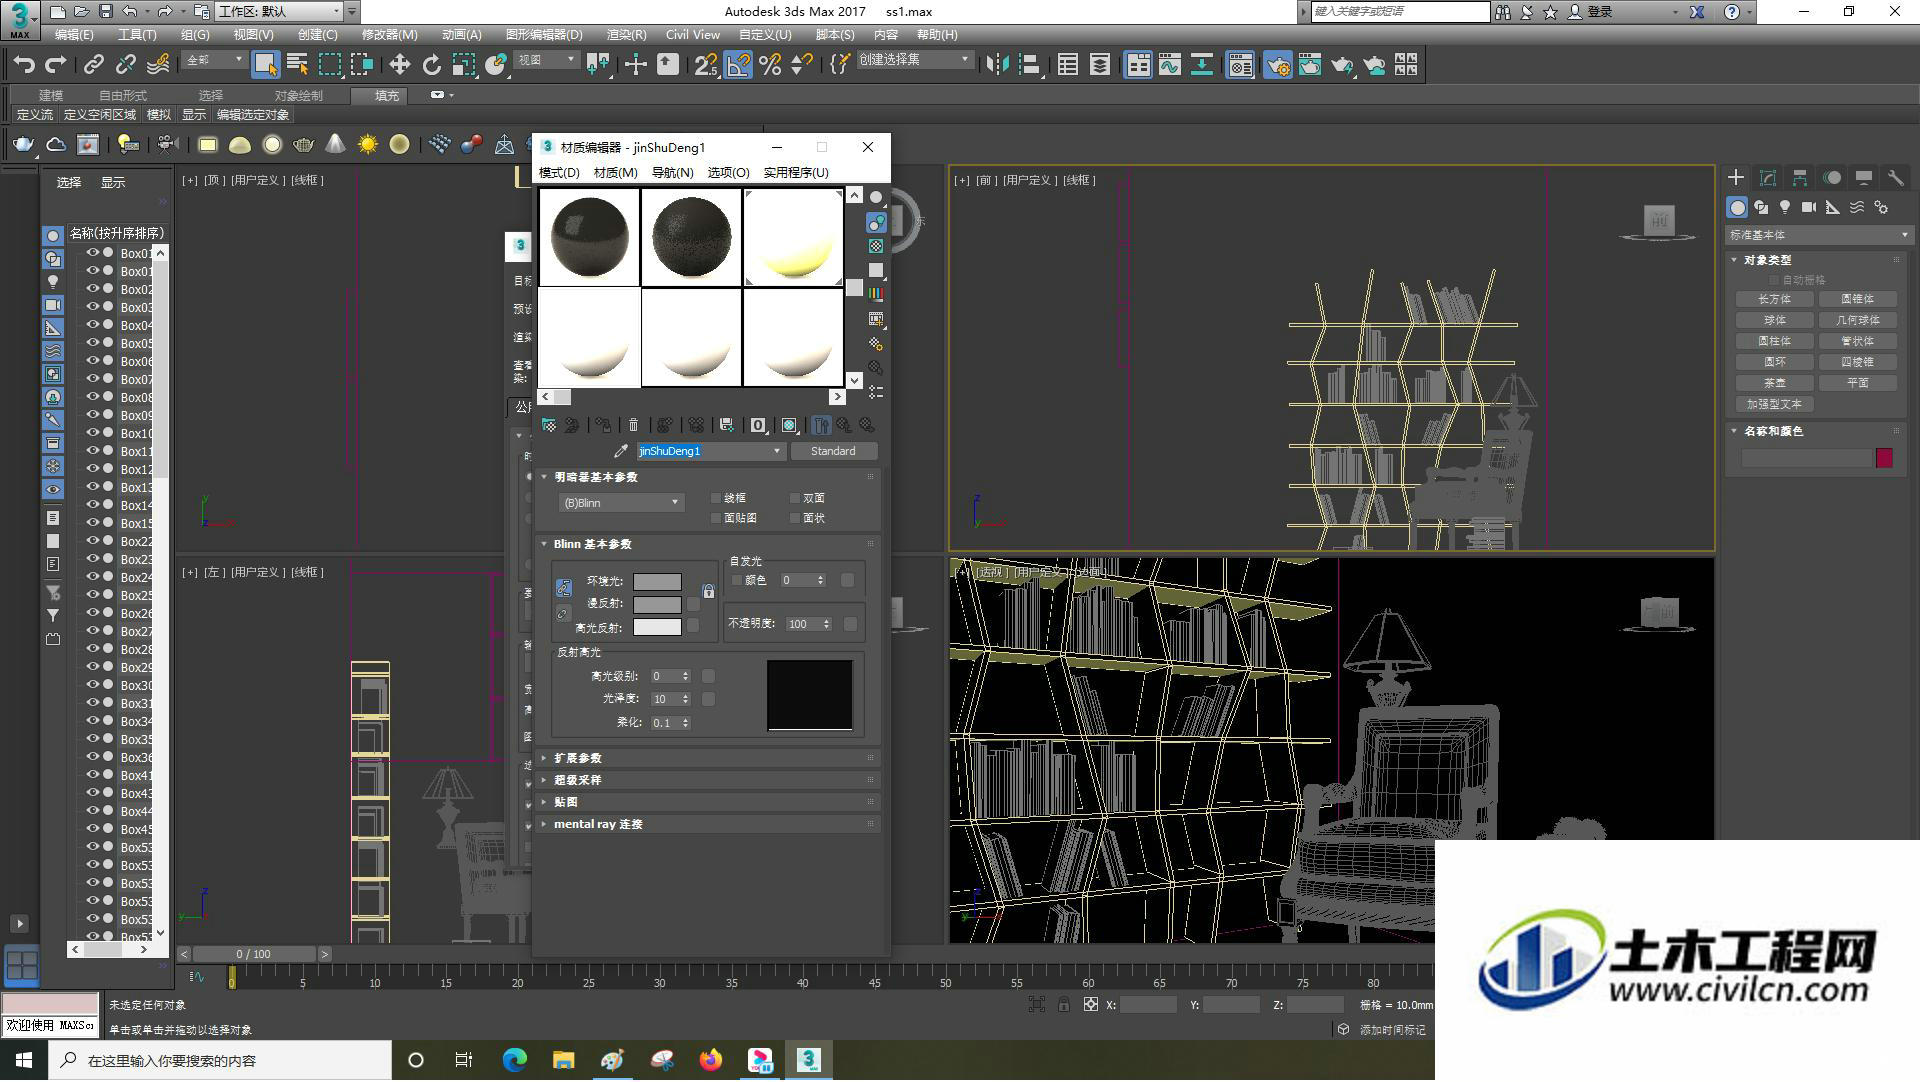The width and height of the screenshot is (1920, 1082).
Task: Click the Undo arrow in main toolbar
Action: (x=24, y=65)
